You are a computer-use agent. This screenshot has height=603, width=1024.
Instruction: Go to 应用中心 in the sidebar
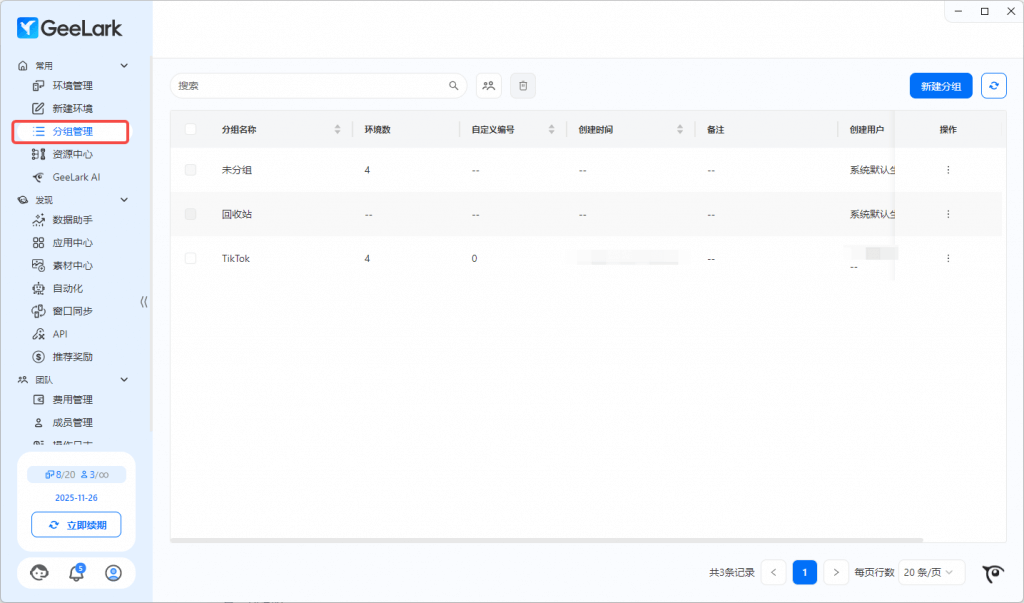click(72, 243)
